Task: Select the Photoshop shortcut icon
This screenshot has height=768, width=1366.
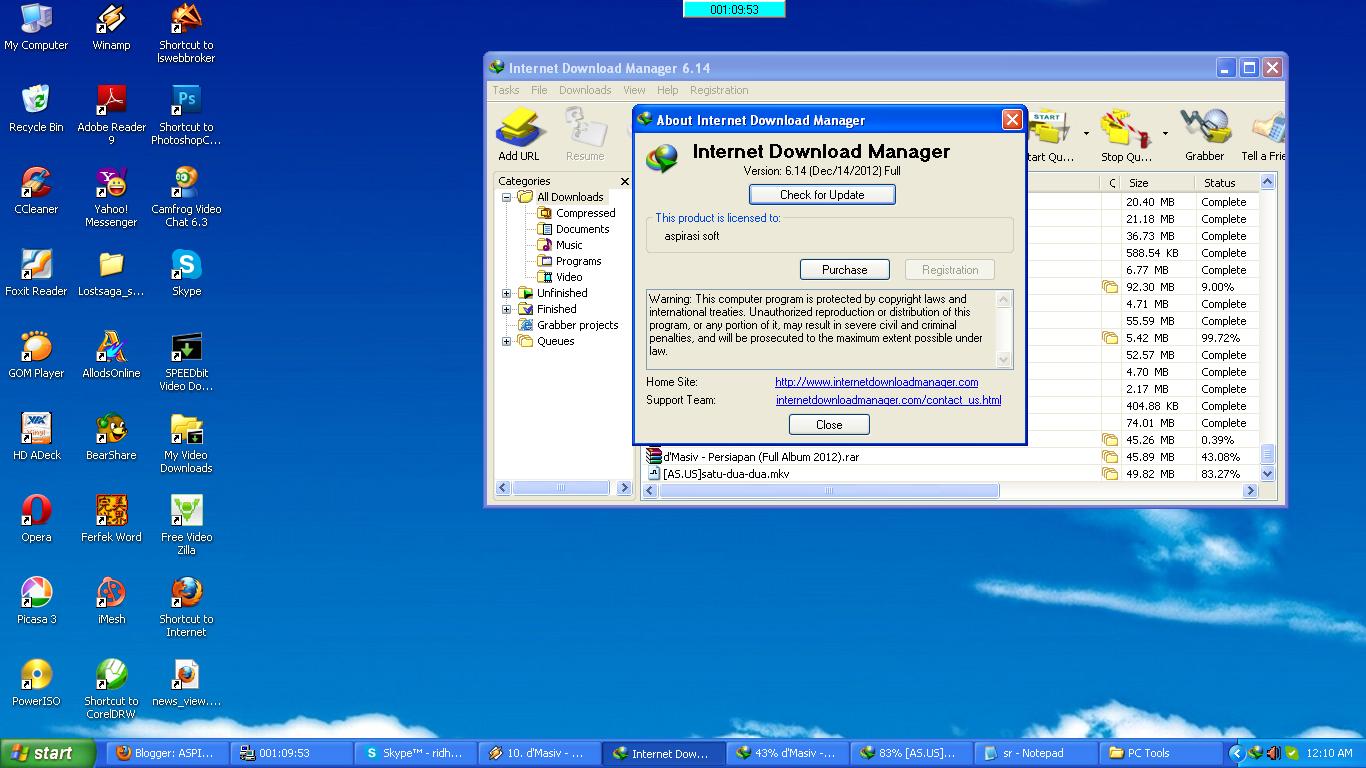Action: [186, 116]
